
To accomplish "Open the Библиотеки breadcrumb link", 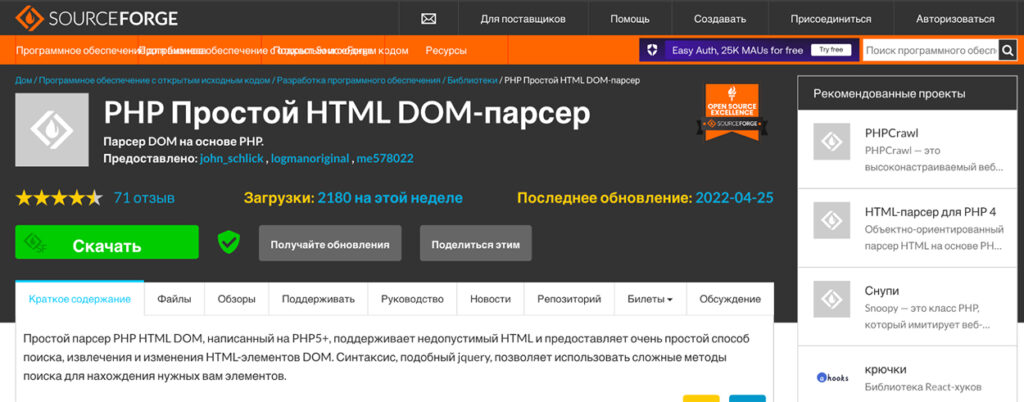I will pyautogui.click(x=472, y=81).
